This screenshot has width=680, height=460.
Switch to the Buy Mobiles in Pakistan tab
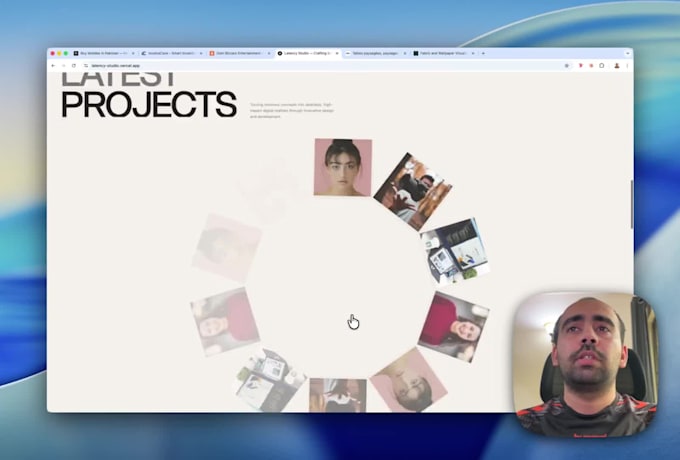[104, 53]
